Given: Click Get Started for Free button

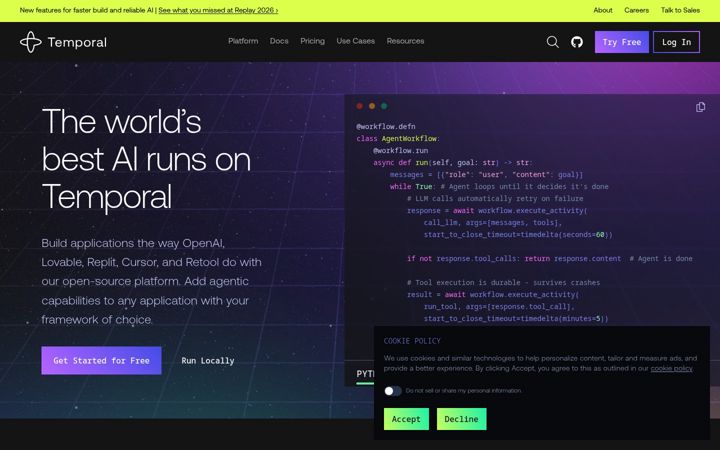Looking at the screenshot, I should point(101,360).
